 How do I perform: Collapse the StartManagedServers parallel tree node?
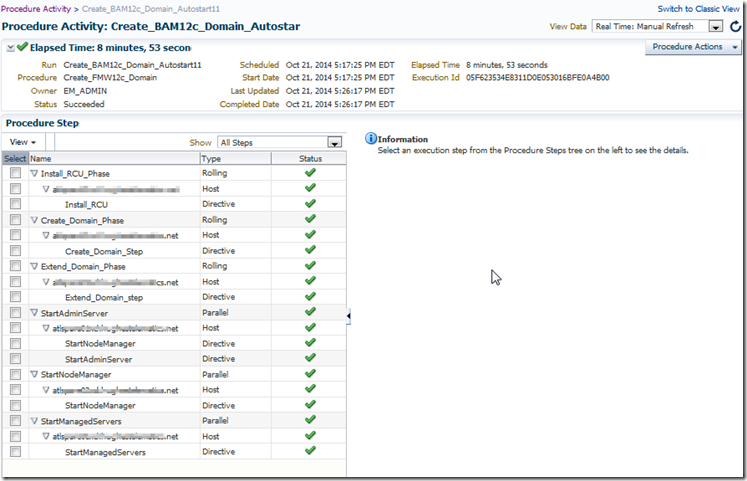34,421
